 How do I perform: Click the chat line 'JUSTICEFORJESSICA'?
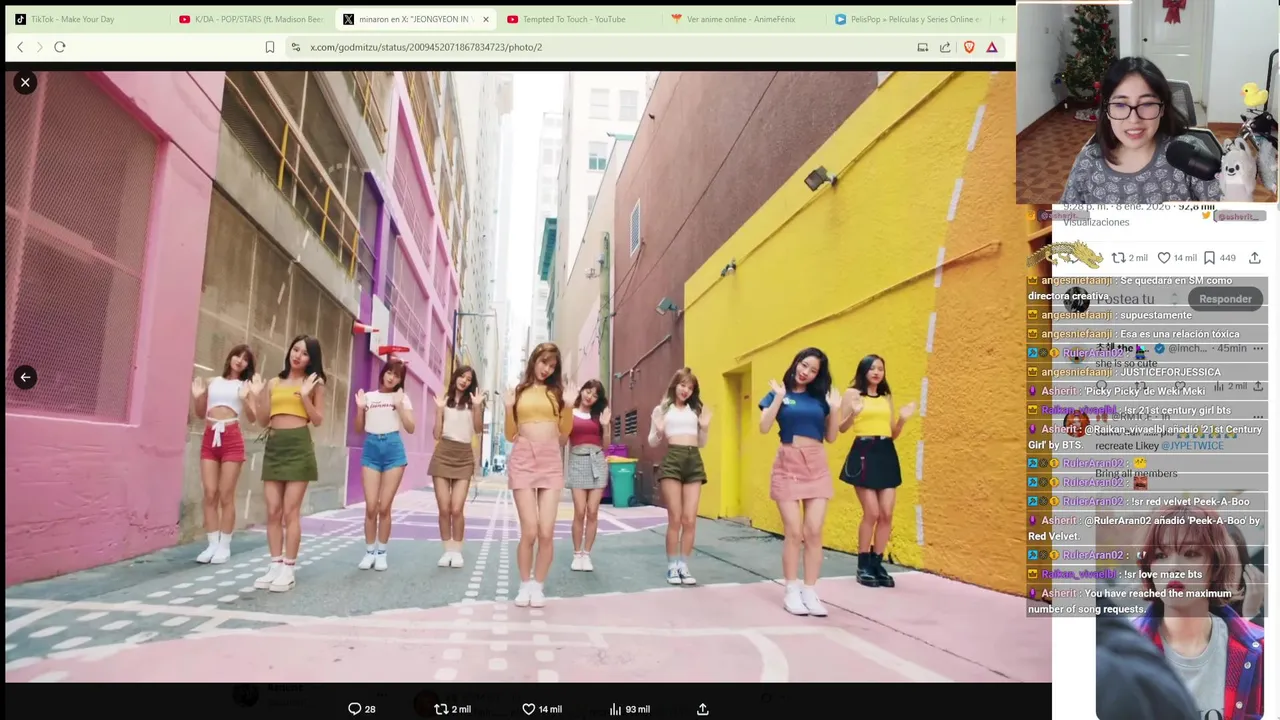coord(1170,372)
